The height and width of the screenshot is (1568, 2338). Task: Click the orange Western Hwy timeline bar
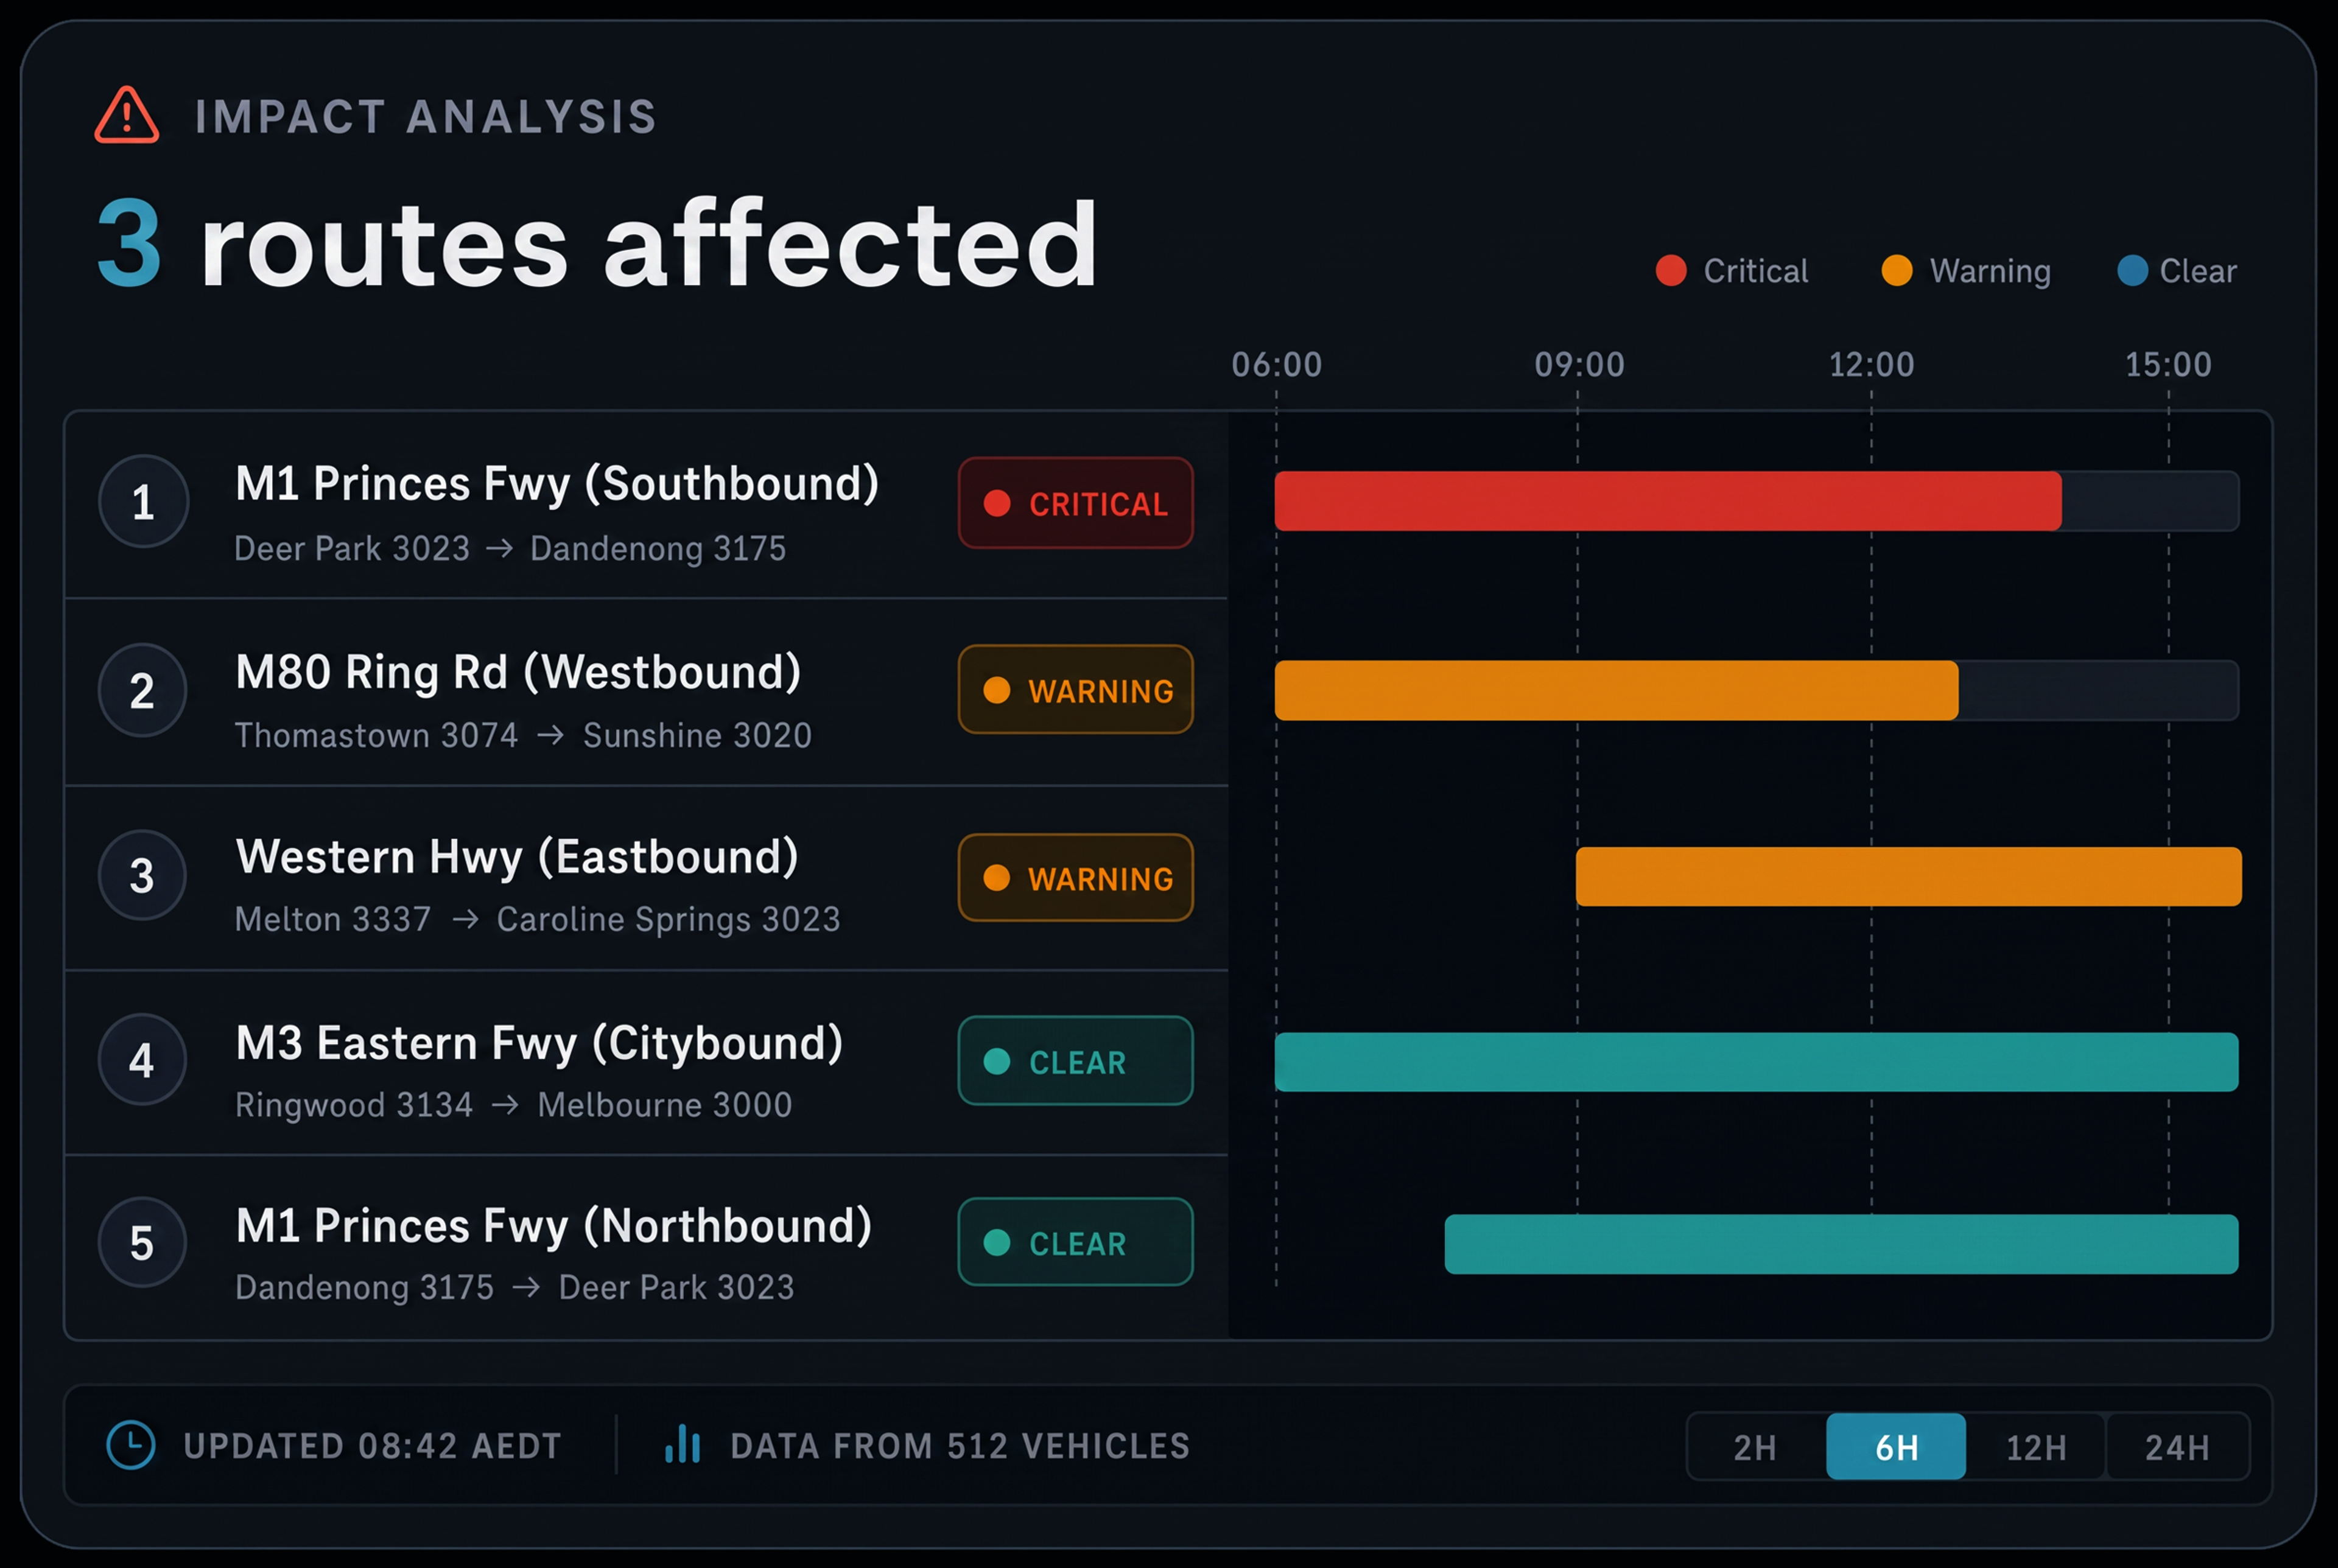(x=1908, y=877)
